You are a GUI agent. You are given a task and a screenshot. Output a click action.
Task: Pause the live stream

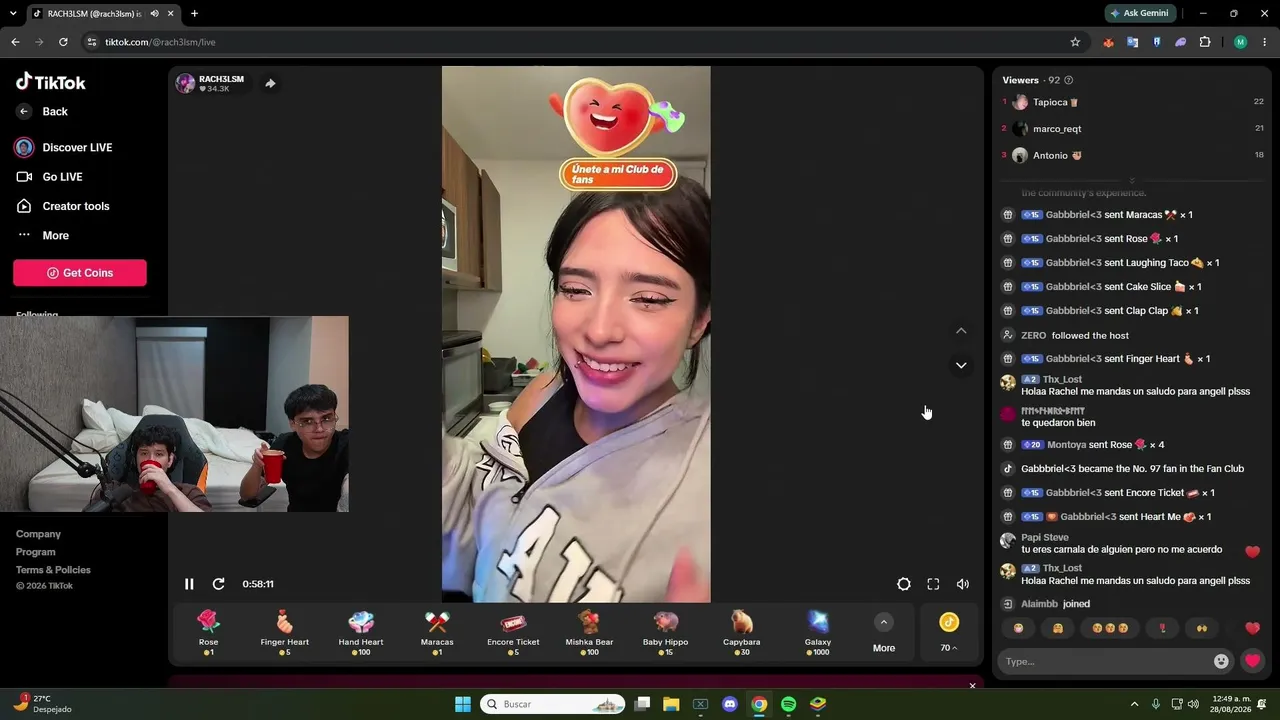click(189, 584)
